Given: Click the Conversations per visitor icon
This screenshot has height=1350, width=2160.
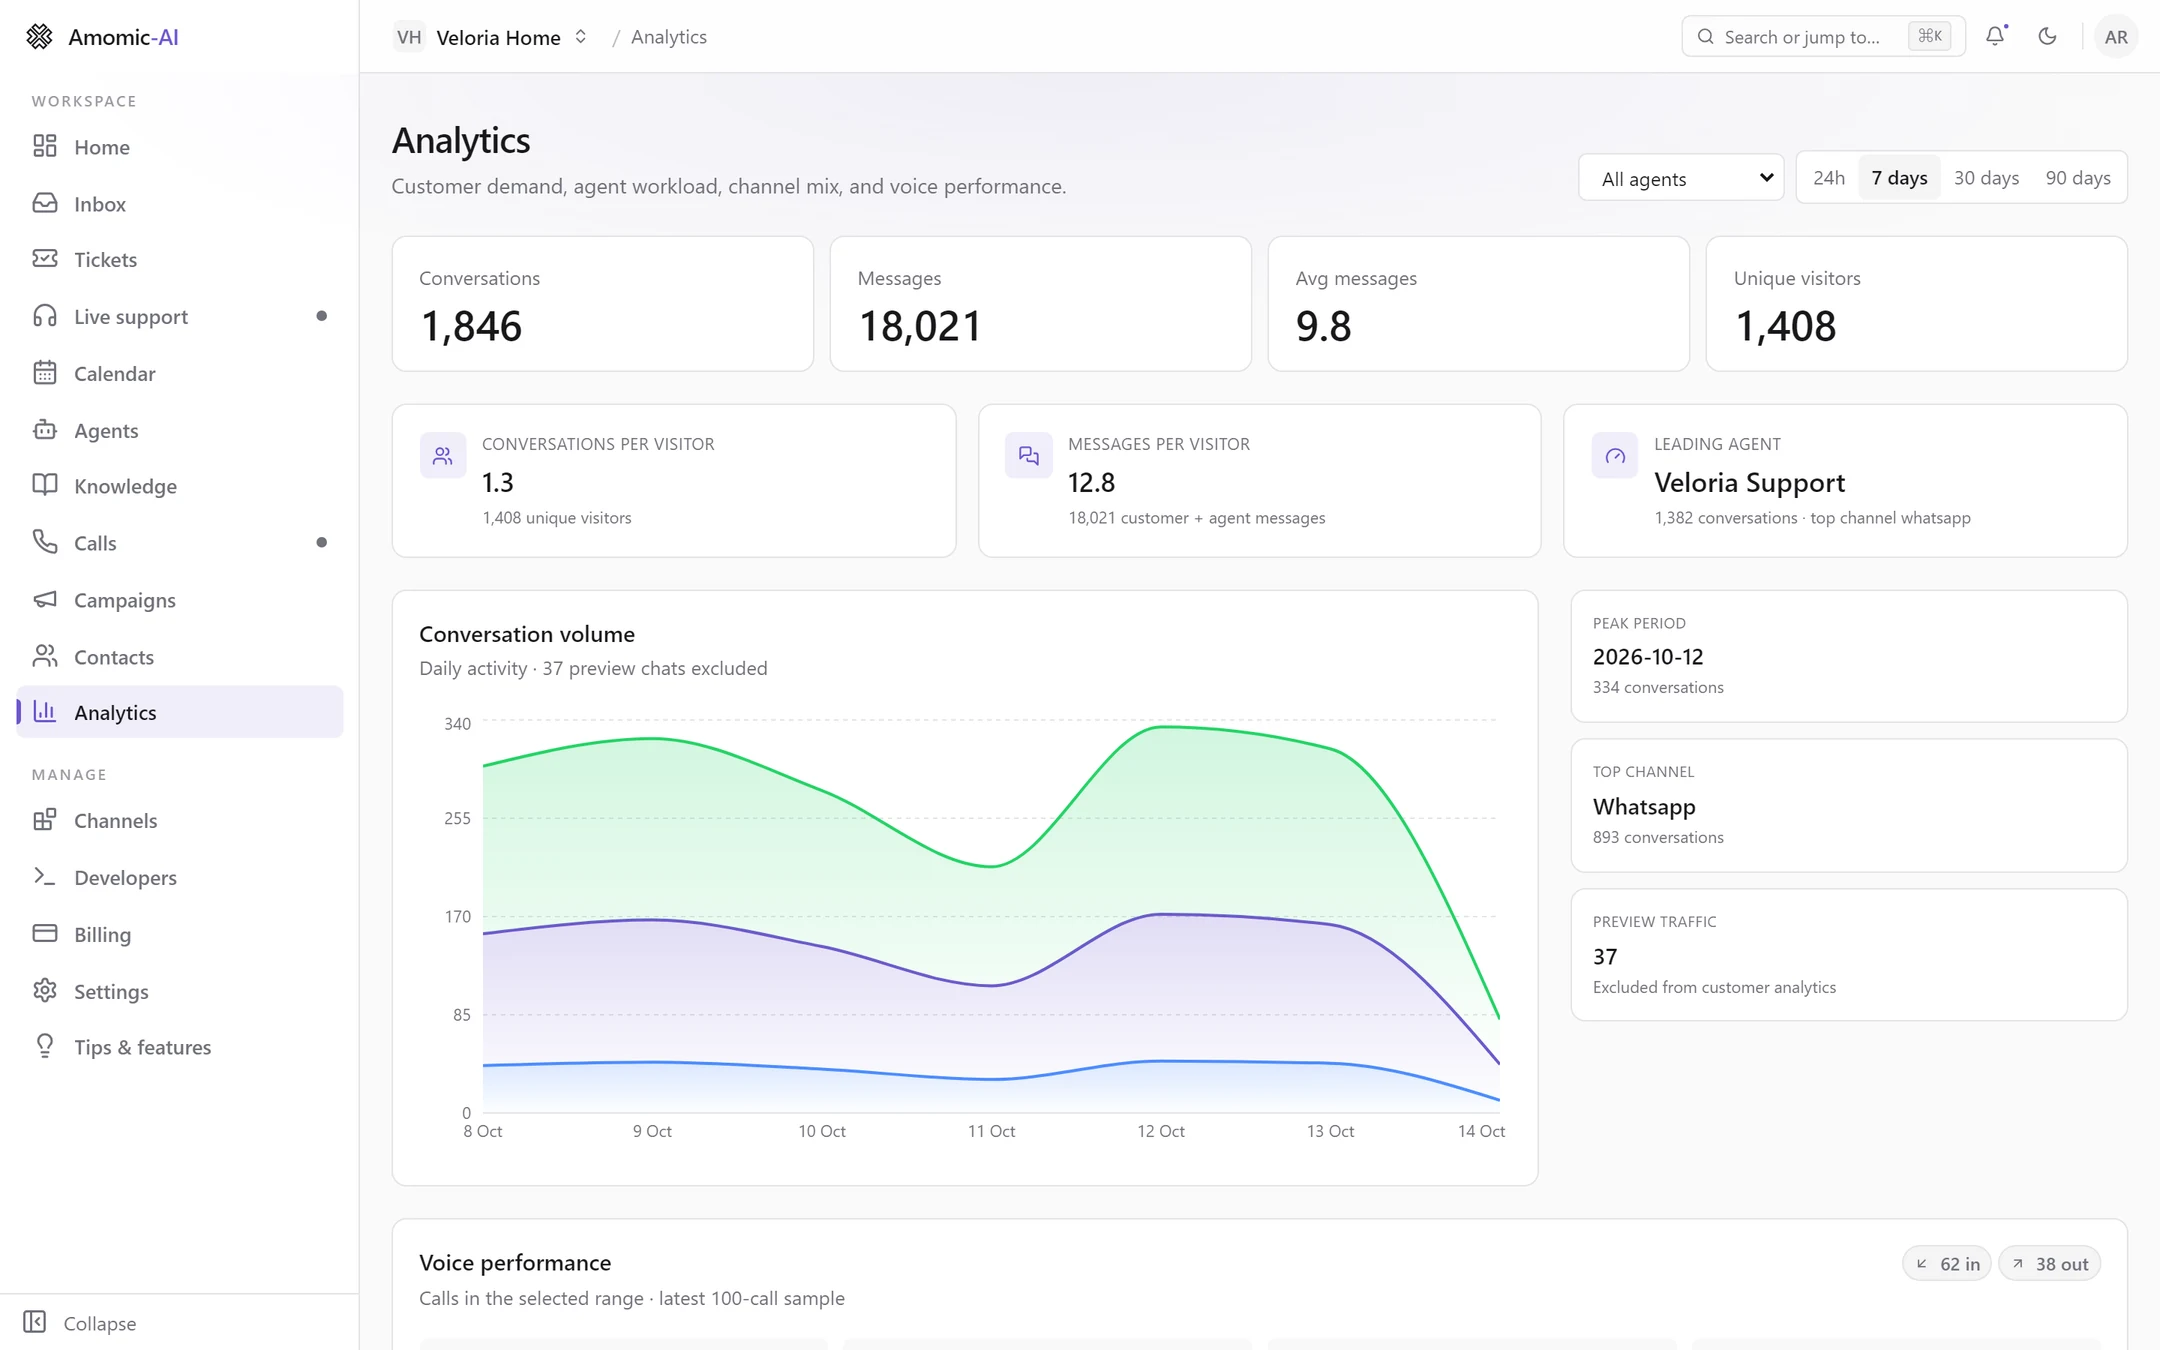Looking at the screenshot, I should coord(443,456).
